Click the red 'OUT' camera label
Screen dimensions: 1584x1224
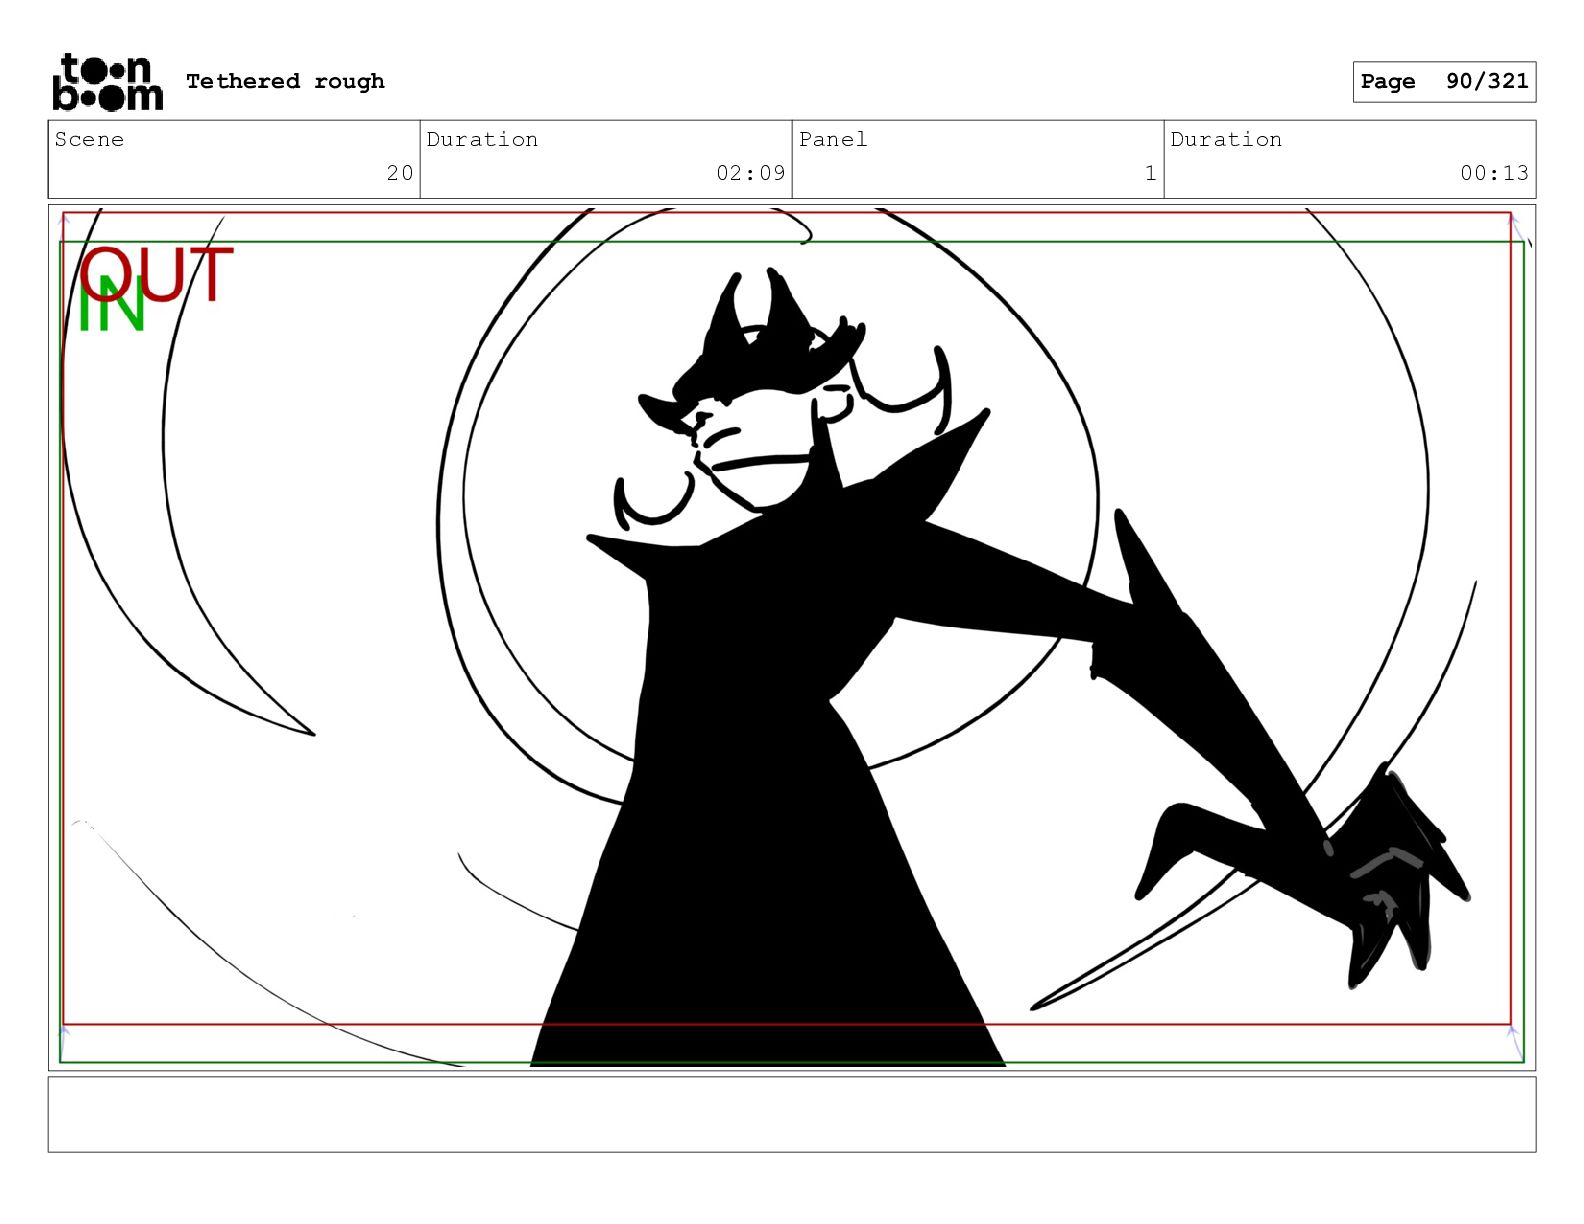(157, 274)
